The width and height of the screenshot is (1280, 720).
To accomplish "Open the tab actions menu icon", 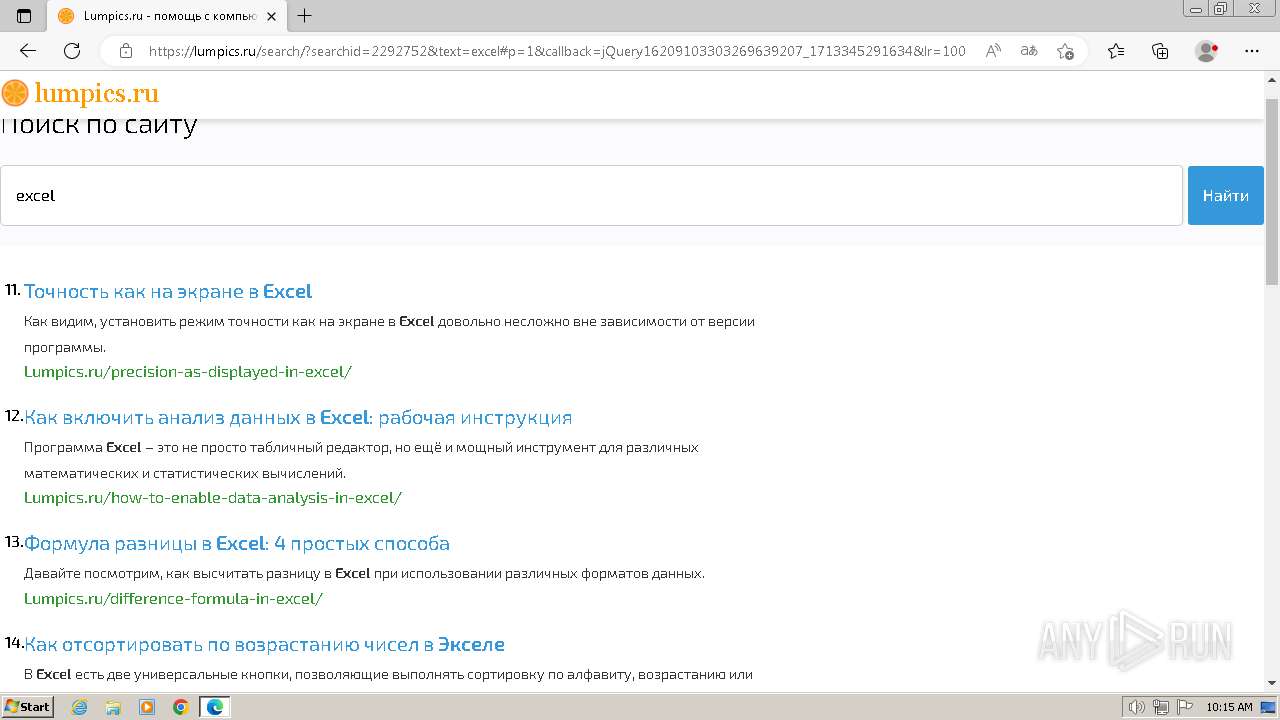I will pos(24,16).
